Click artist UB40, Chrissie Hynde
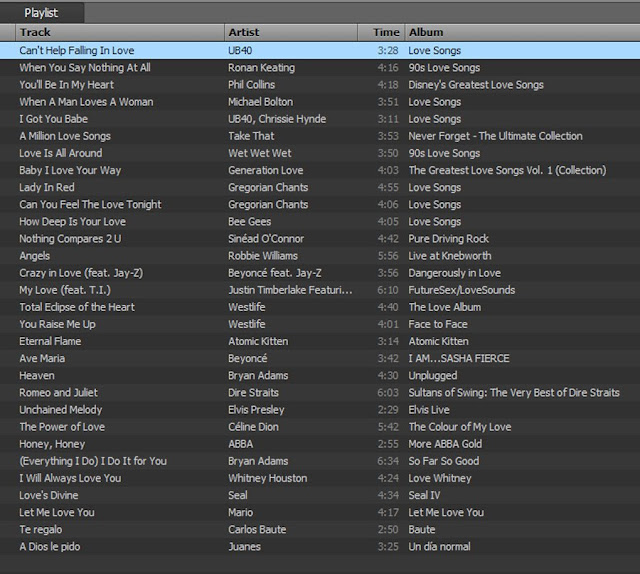 277,119
